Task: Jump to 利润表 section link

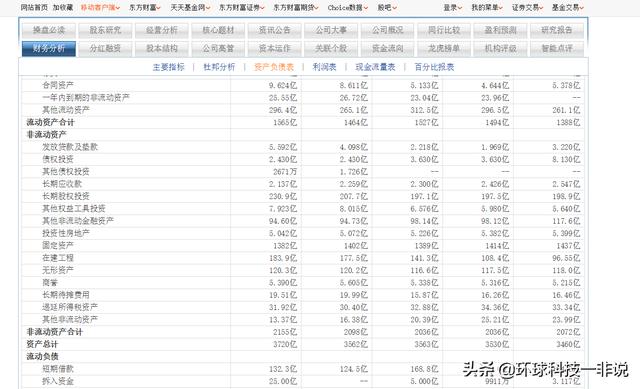Action: pos(324,67)
